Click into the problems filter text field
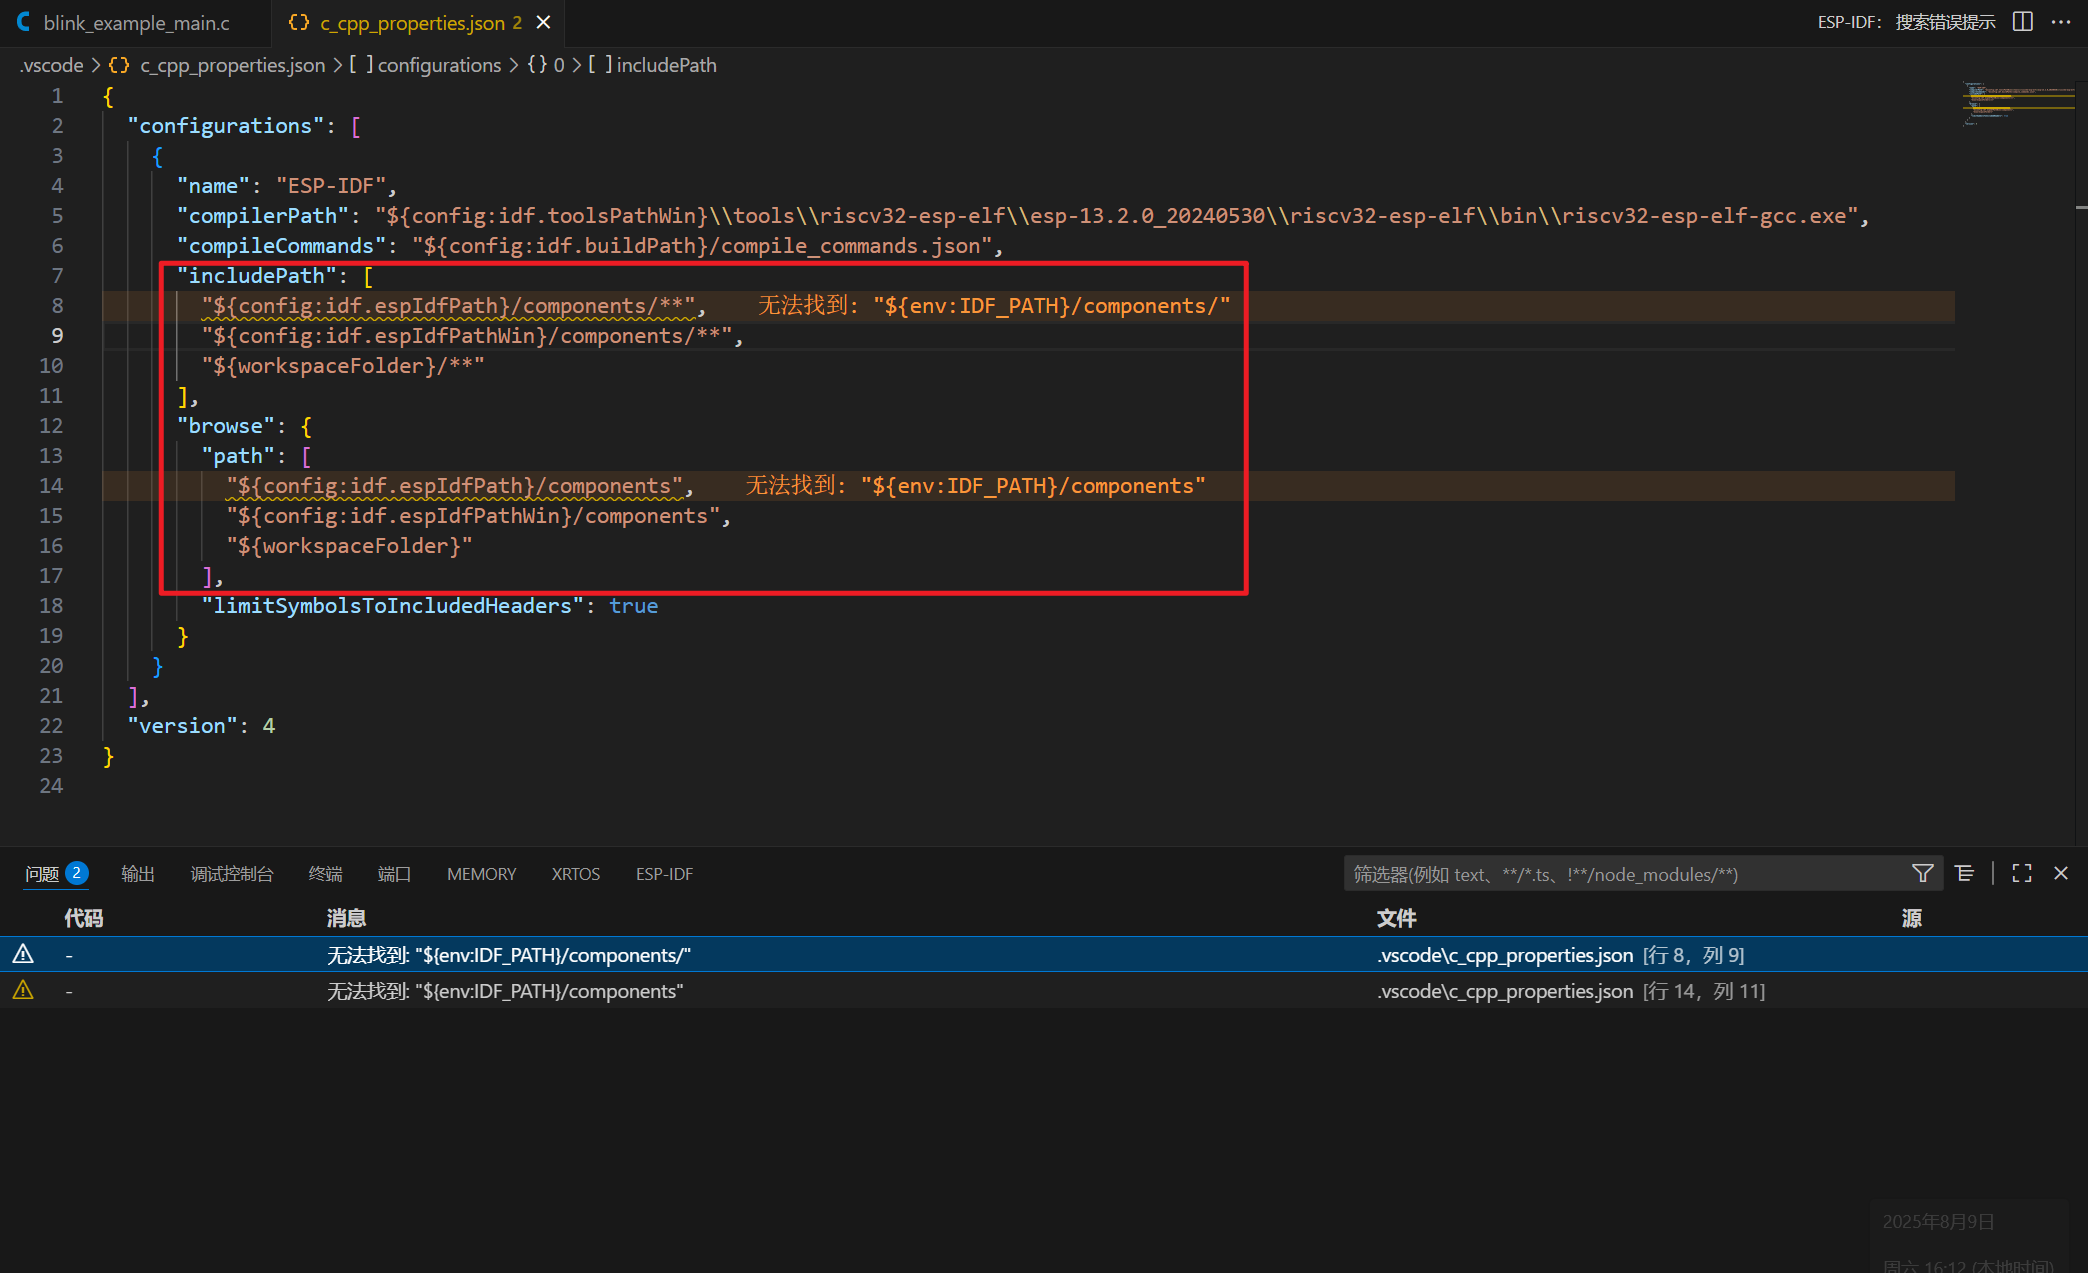The width and height of the screenshot is (2088, 1273). (x=1620, y=874)
